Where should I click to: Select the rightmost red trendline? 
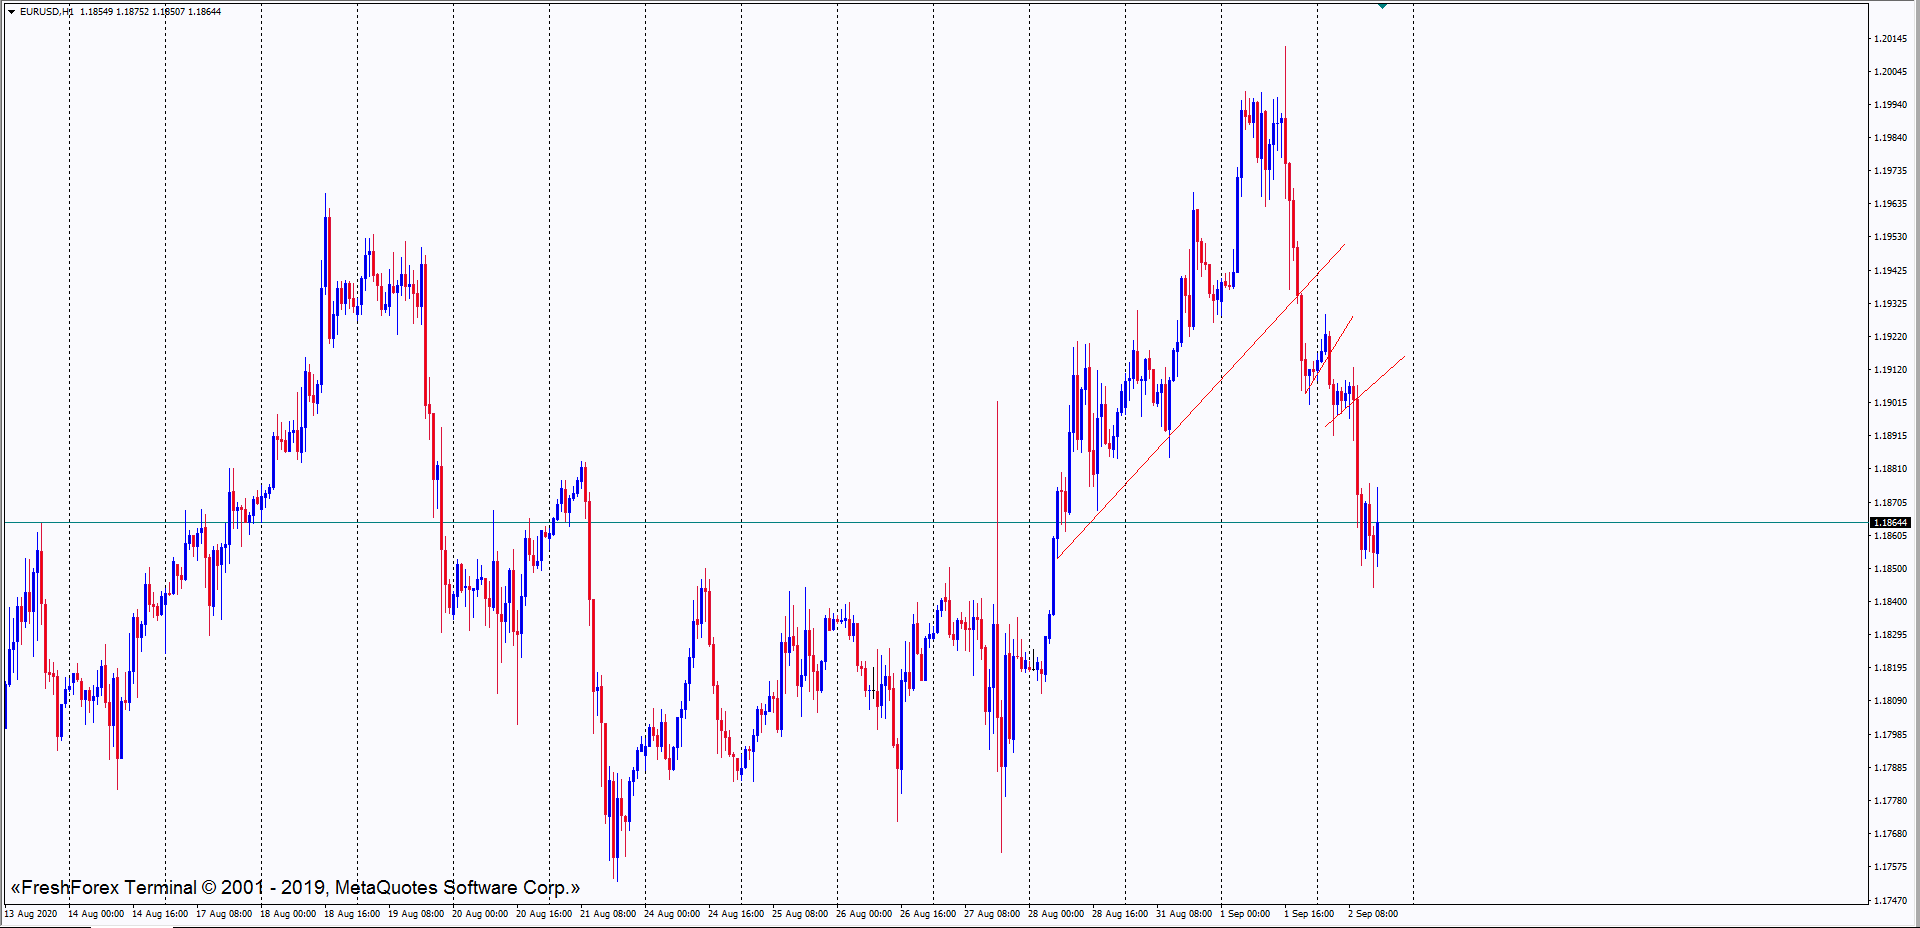point(1380,378)
